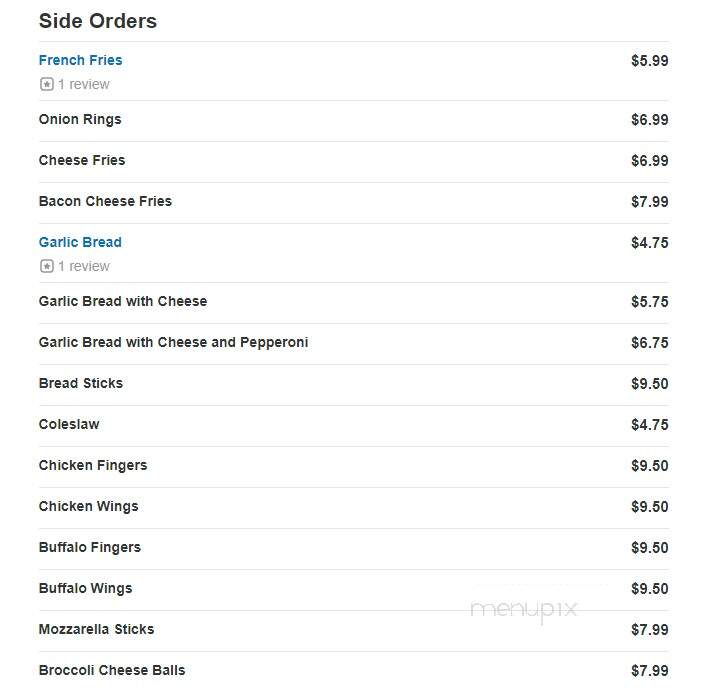Click the Side Orders heading

98,21
